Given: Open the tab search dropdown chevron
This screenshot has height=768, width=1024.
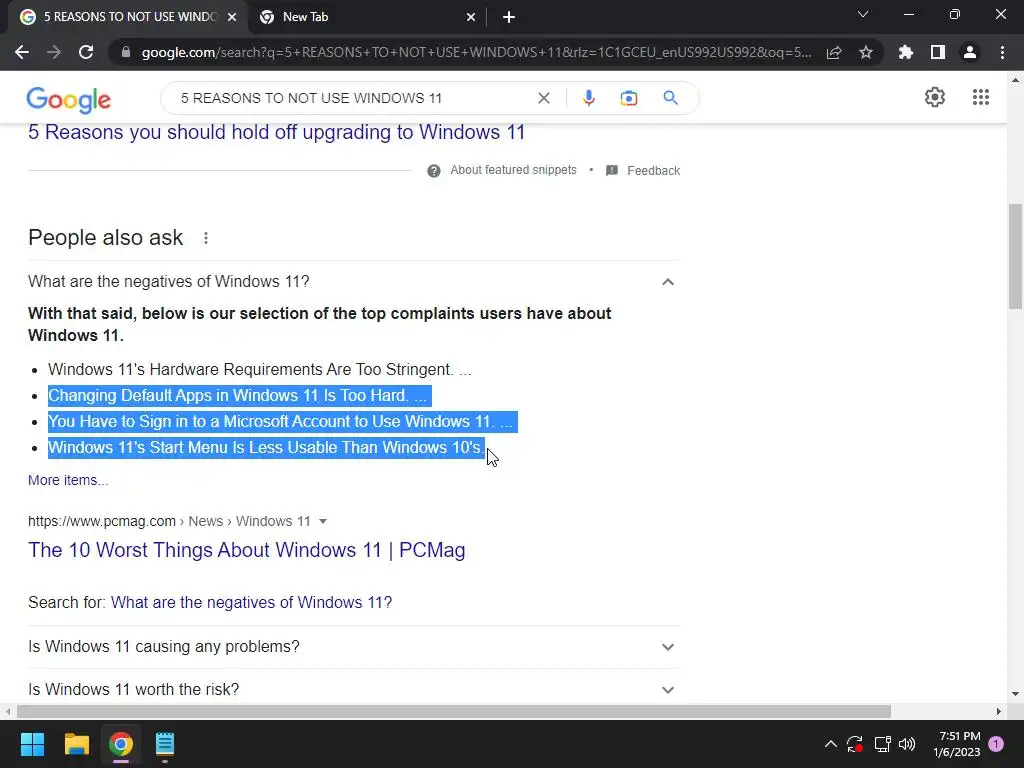Looking at the screenshot, I should [863, 14].
